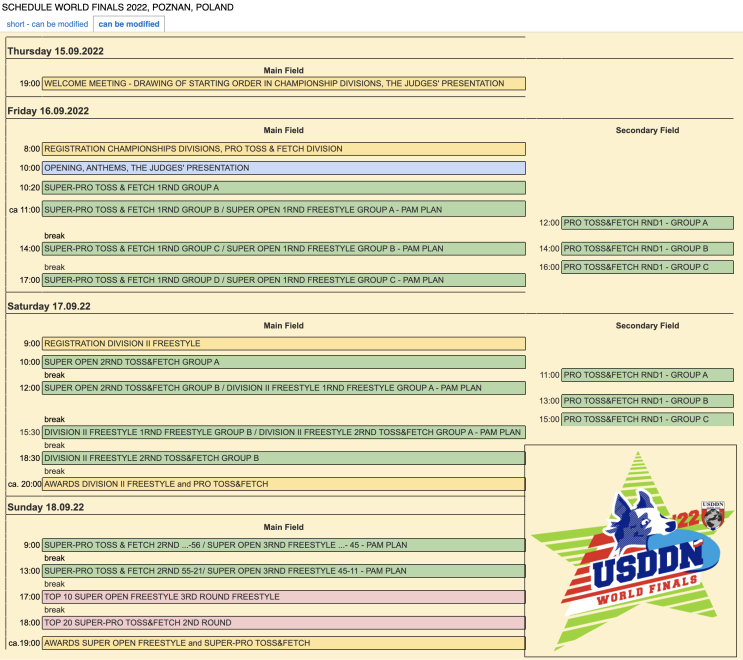Switch to the 'short - can be modified' tab
743x660 pixels.
tap(47, 24)
